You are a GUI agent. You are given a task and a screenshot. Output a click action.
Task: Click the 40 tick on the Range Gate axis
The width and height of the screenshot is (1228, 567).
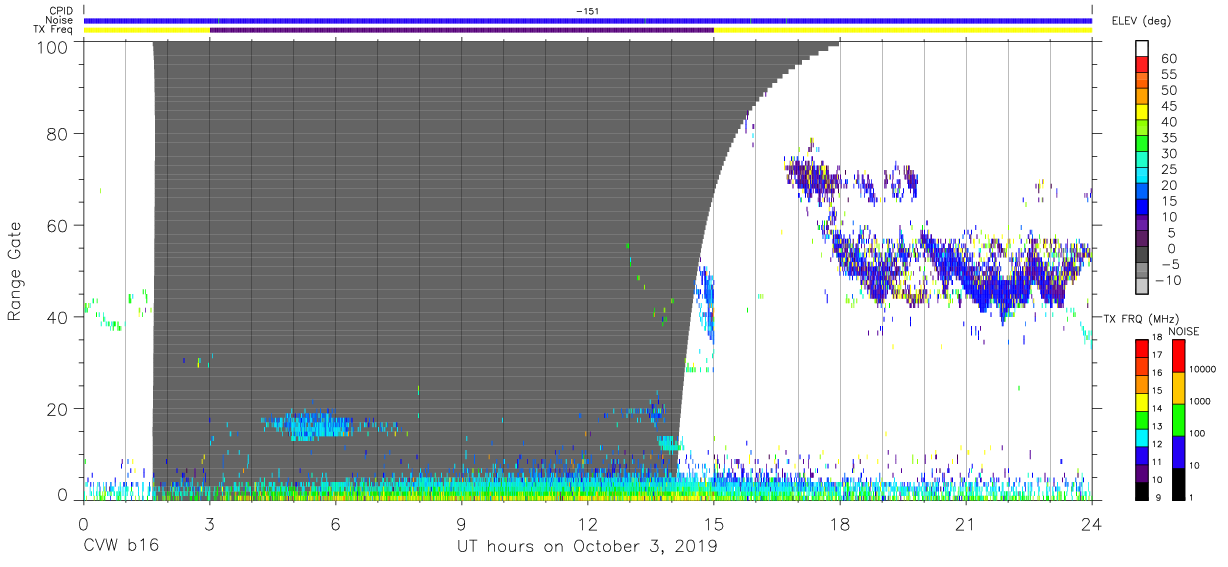pyautogui.click(x=57, y=317)
